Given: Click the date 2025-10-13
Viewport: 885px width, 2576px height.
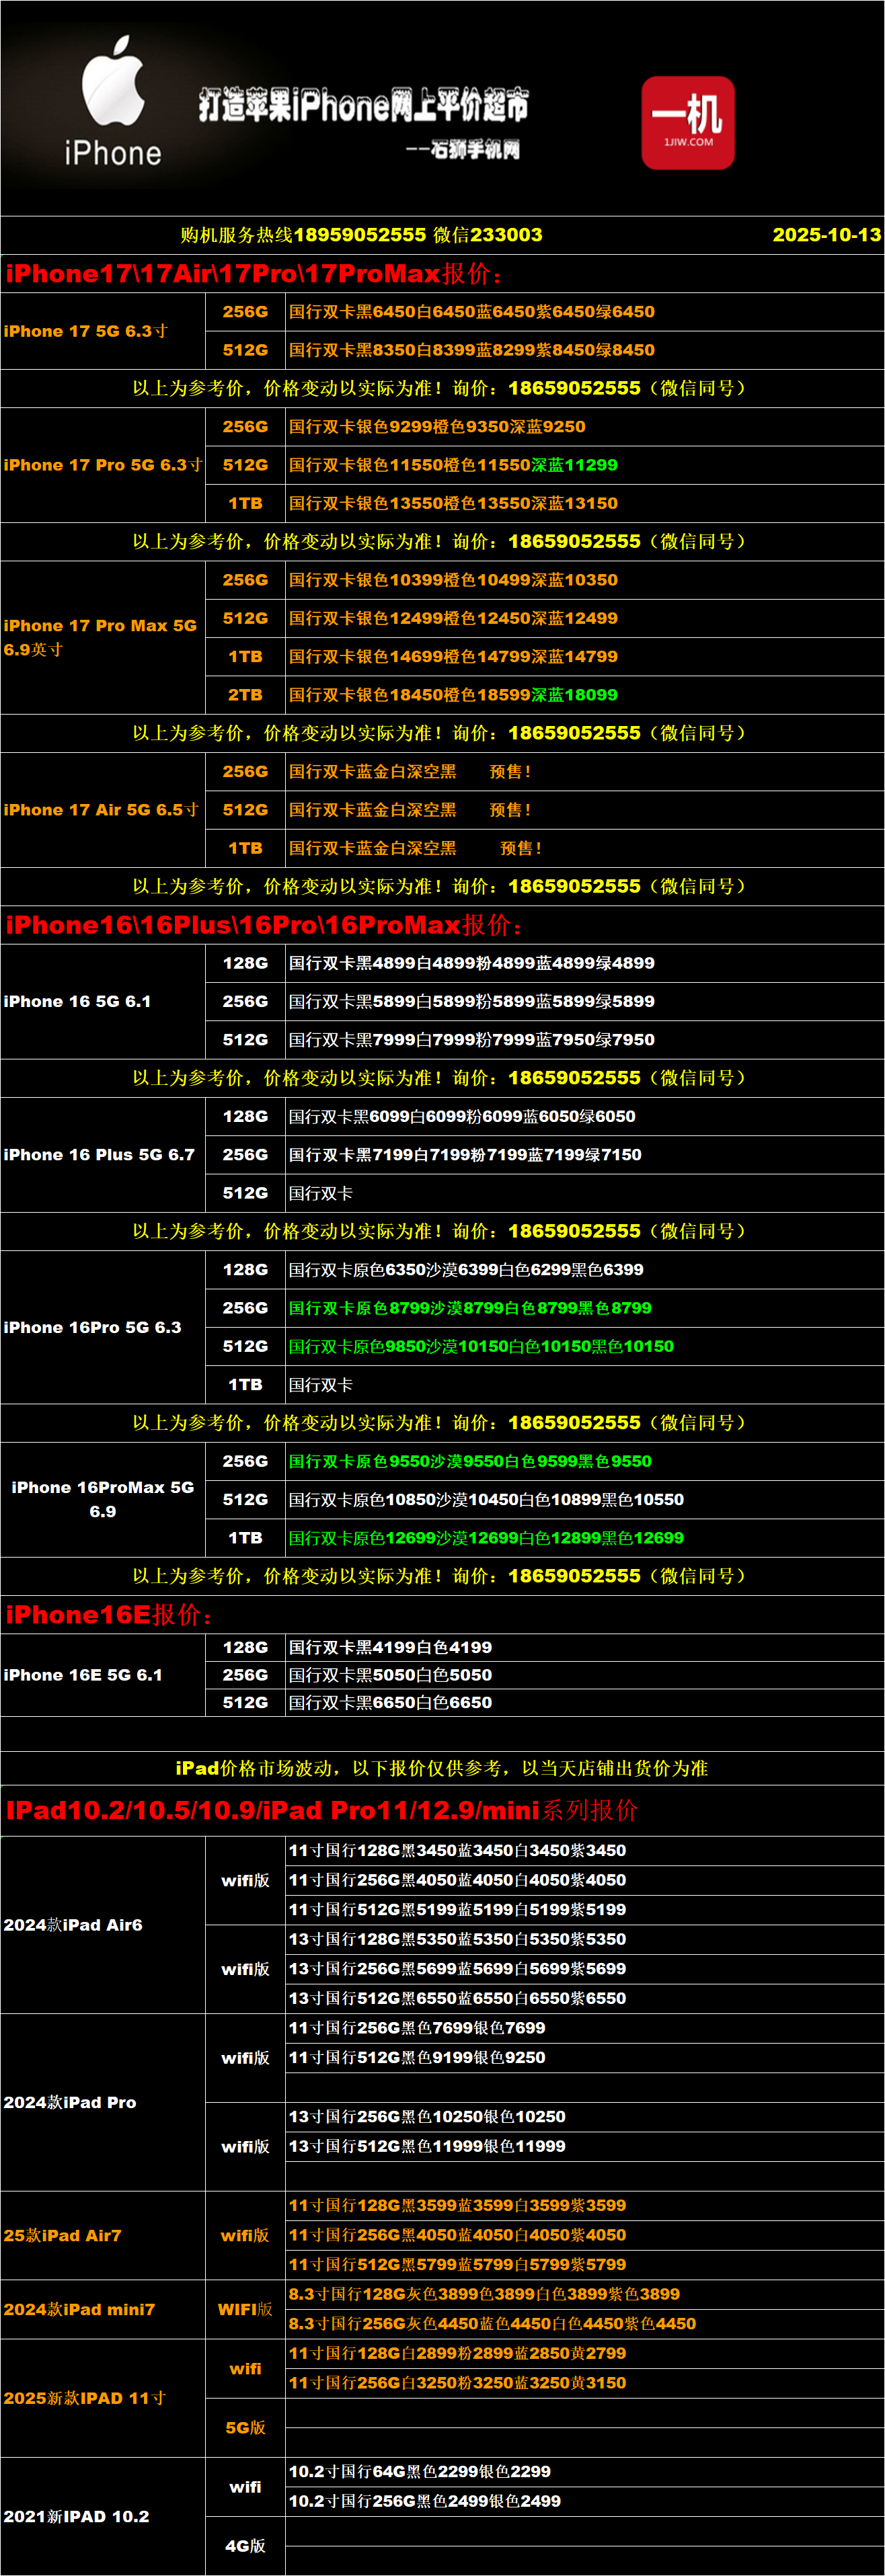Looking at the screenshot, I should coord(826,235).
